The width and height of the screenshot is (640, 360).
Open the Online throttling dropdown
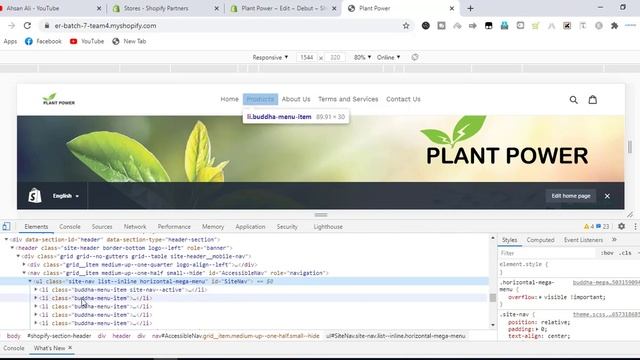pos(388,57)
